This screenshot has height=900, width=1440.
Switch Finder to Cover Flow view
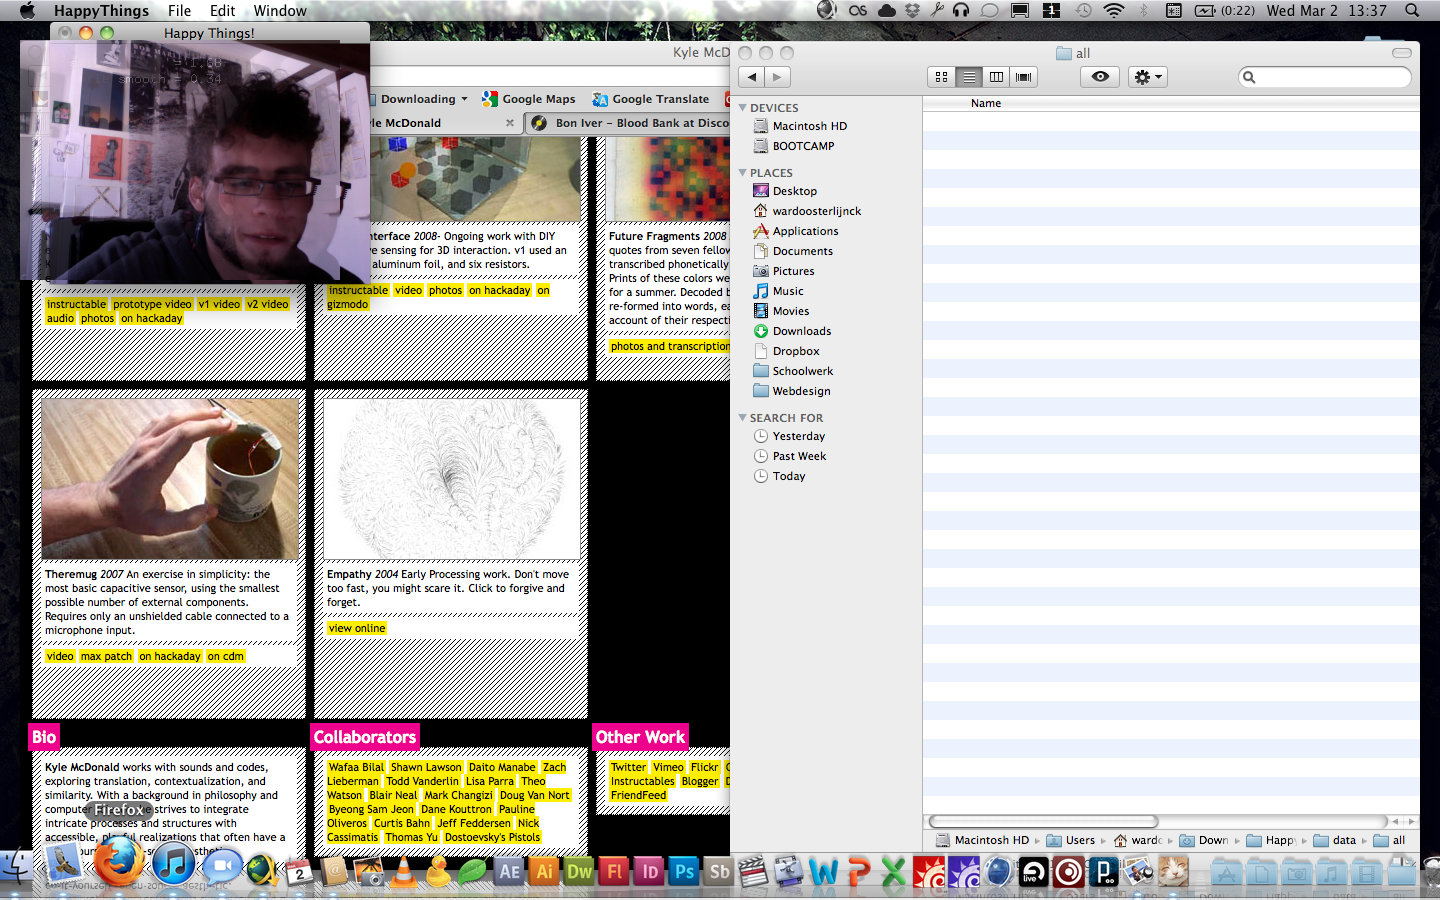(1023, 77)
